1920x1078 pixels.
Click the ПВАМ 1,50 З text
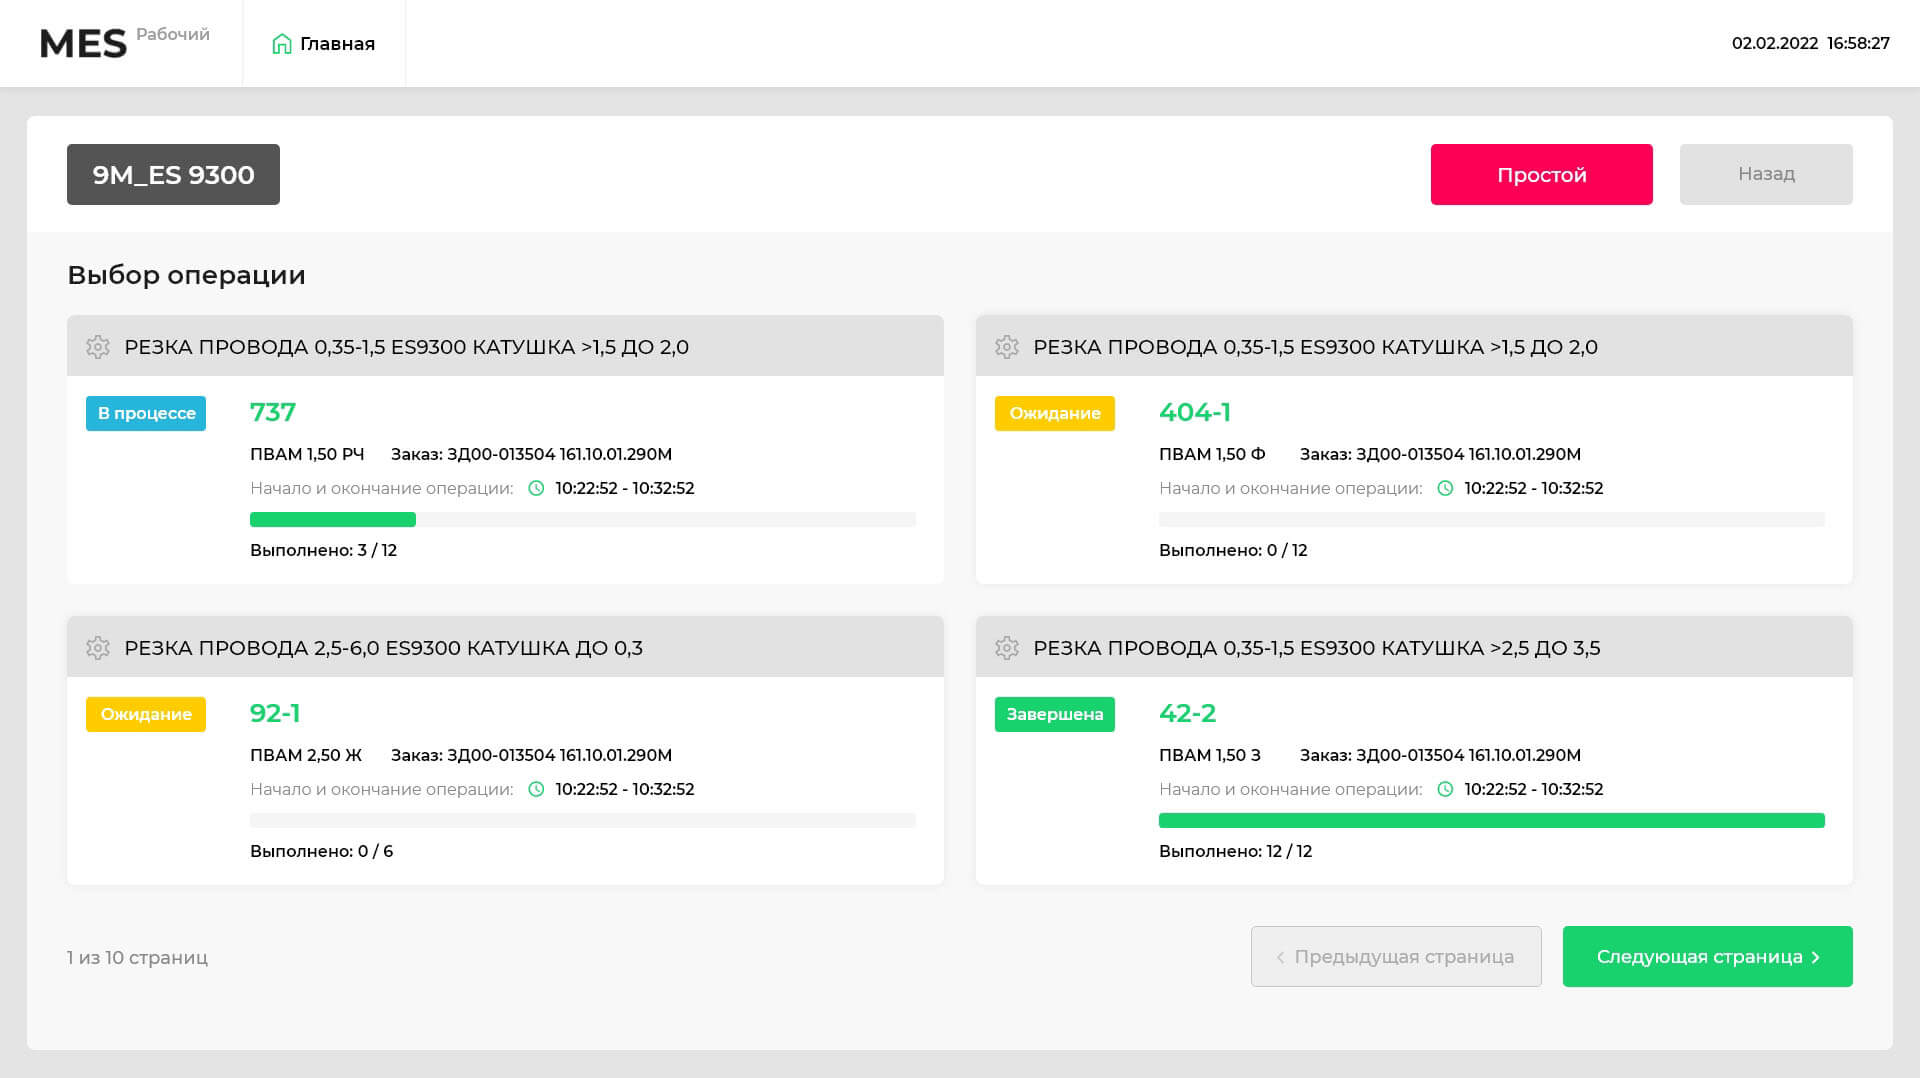point(1210,755)
